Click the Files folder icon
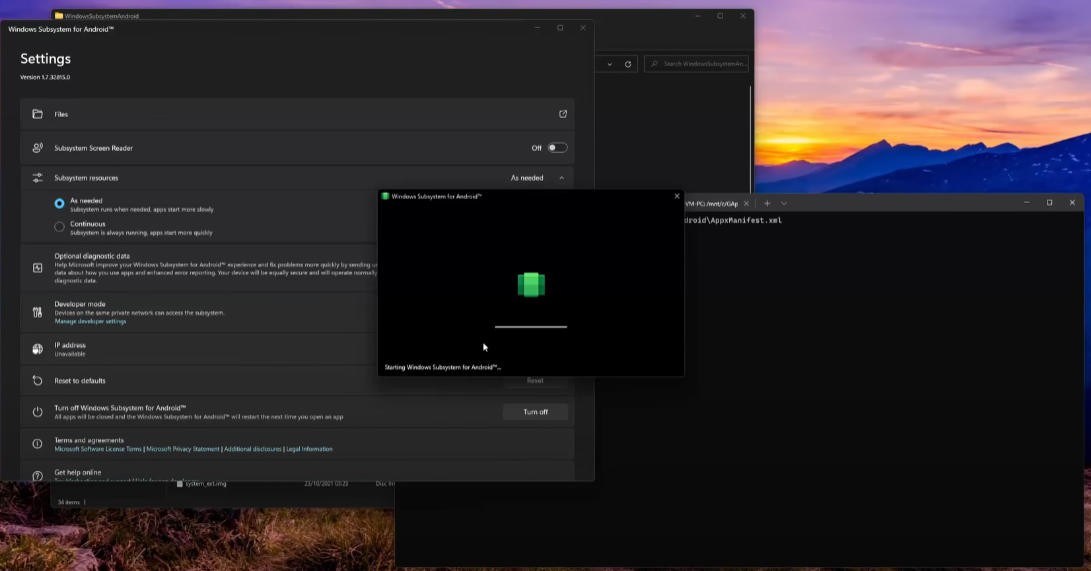Screen dimensions: 1091x571 38,114
